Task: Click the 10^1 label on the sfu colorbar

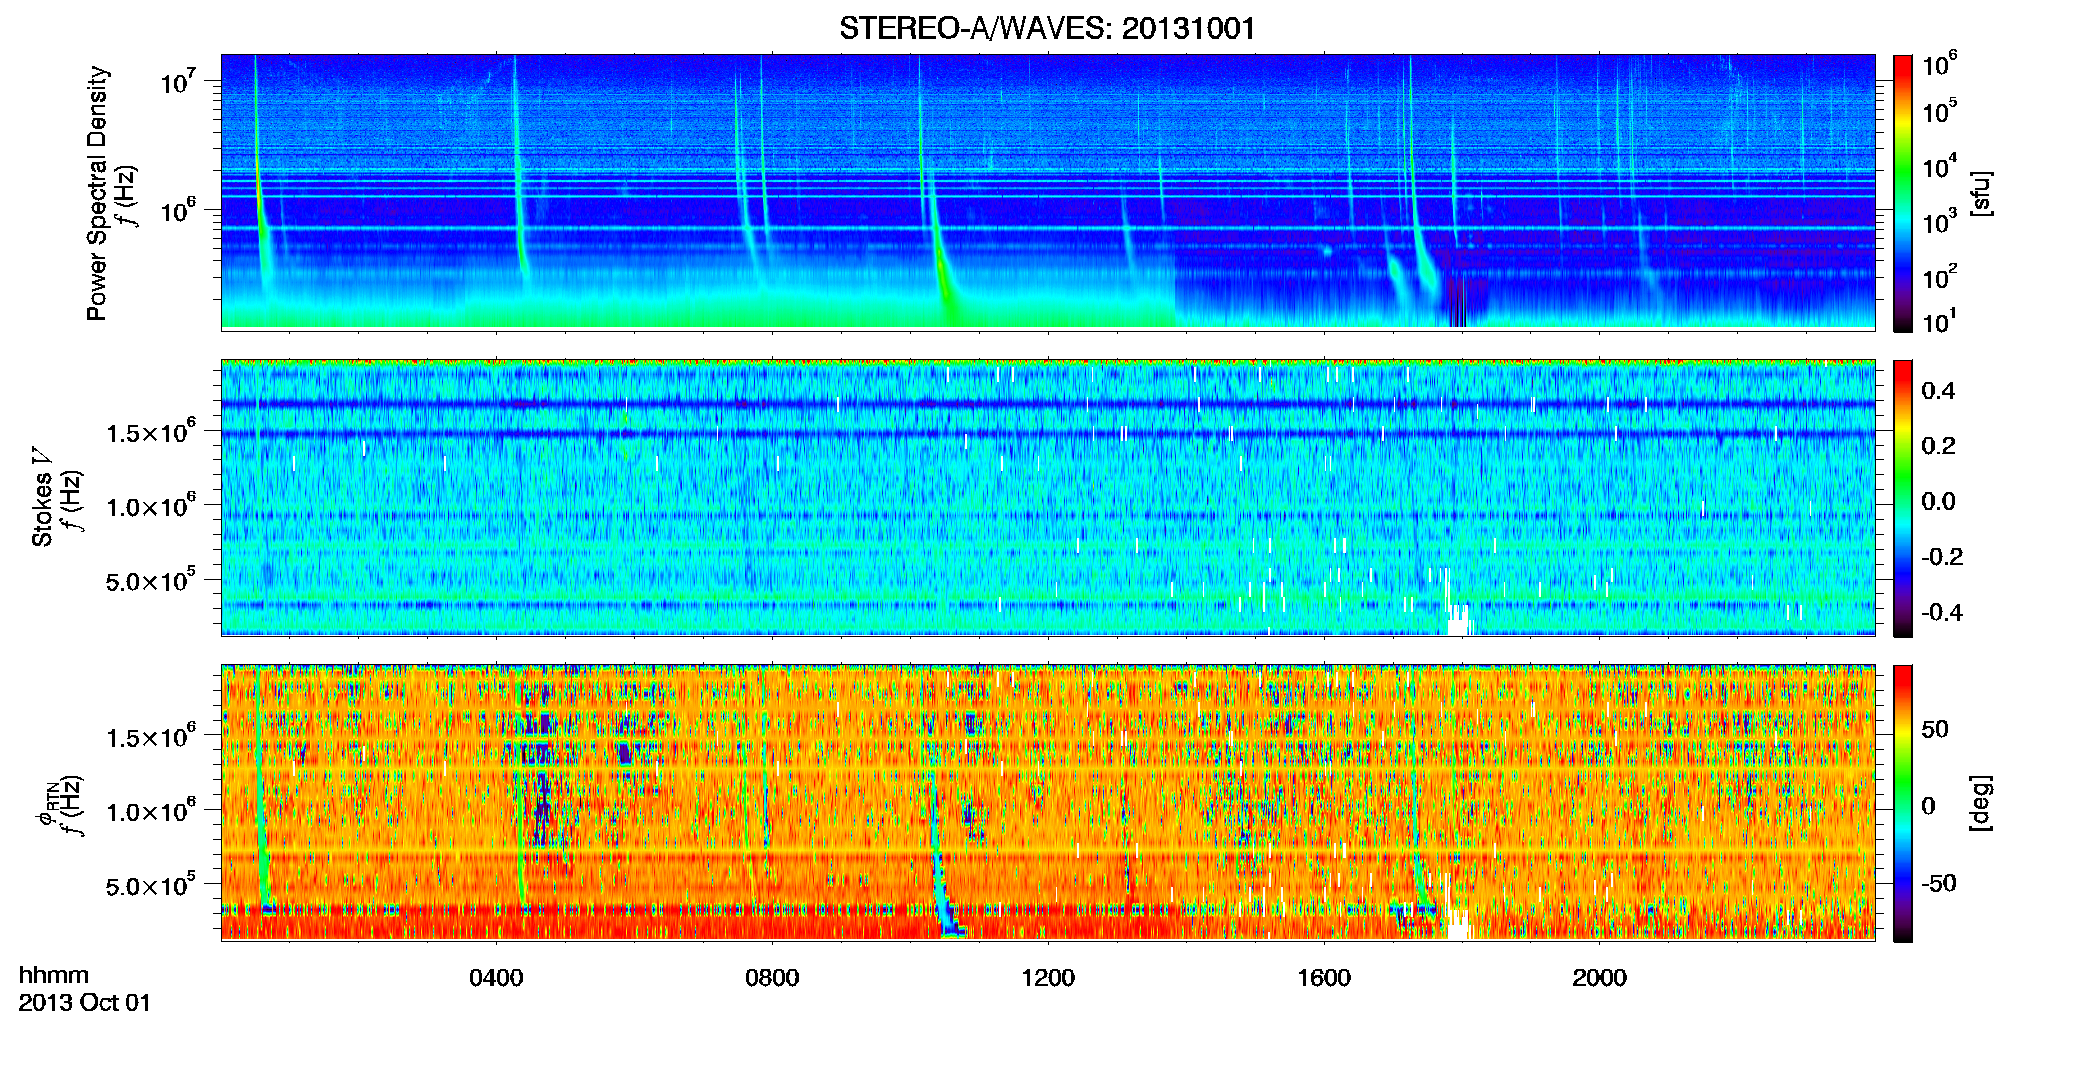Action: [1940, 321]
